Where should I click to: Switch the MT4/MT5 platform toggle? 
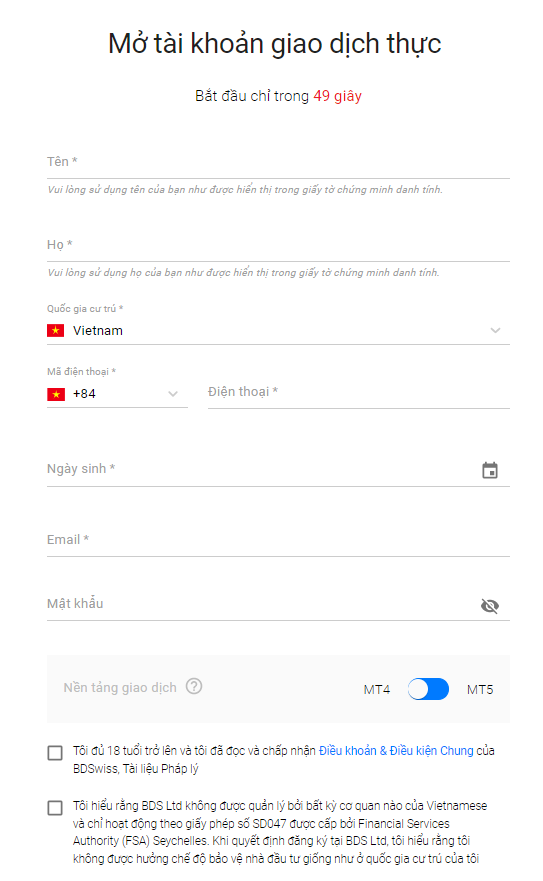tap(428, 689)
